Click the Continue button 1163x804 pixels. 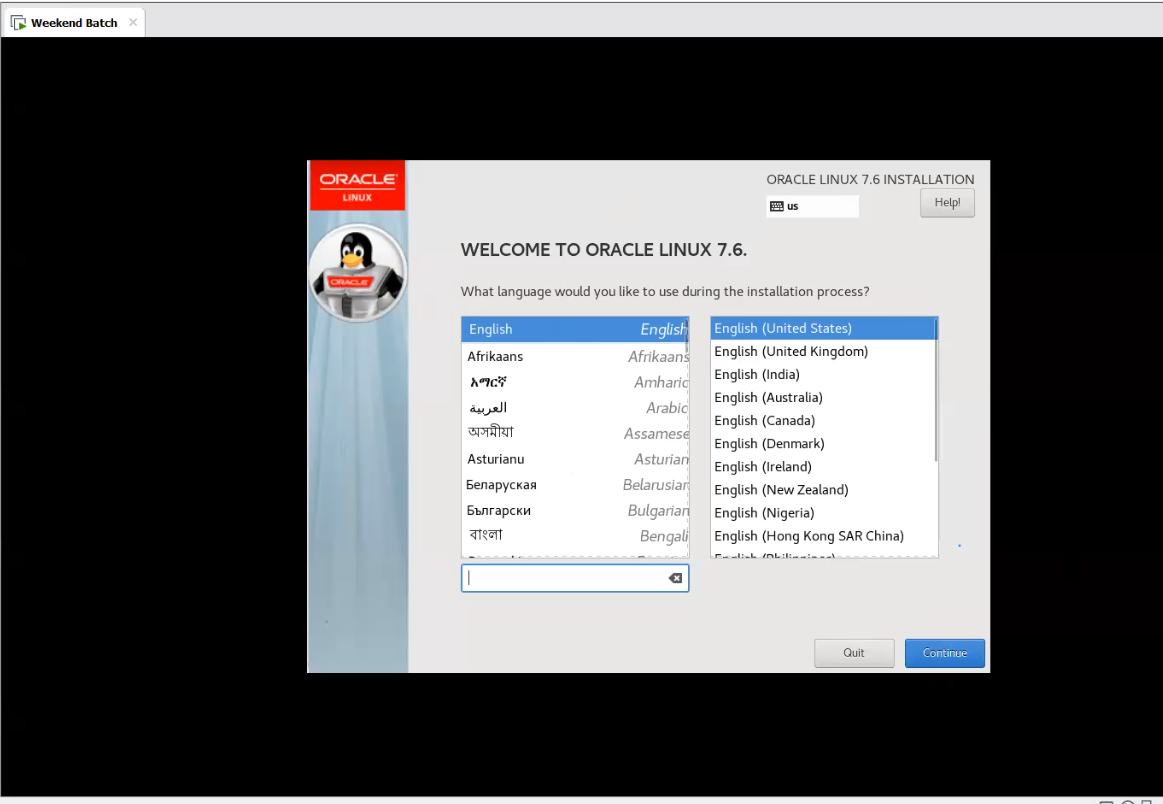[945, 653]
